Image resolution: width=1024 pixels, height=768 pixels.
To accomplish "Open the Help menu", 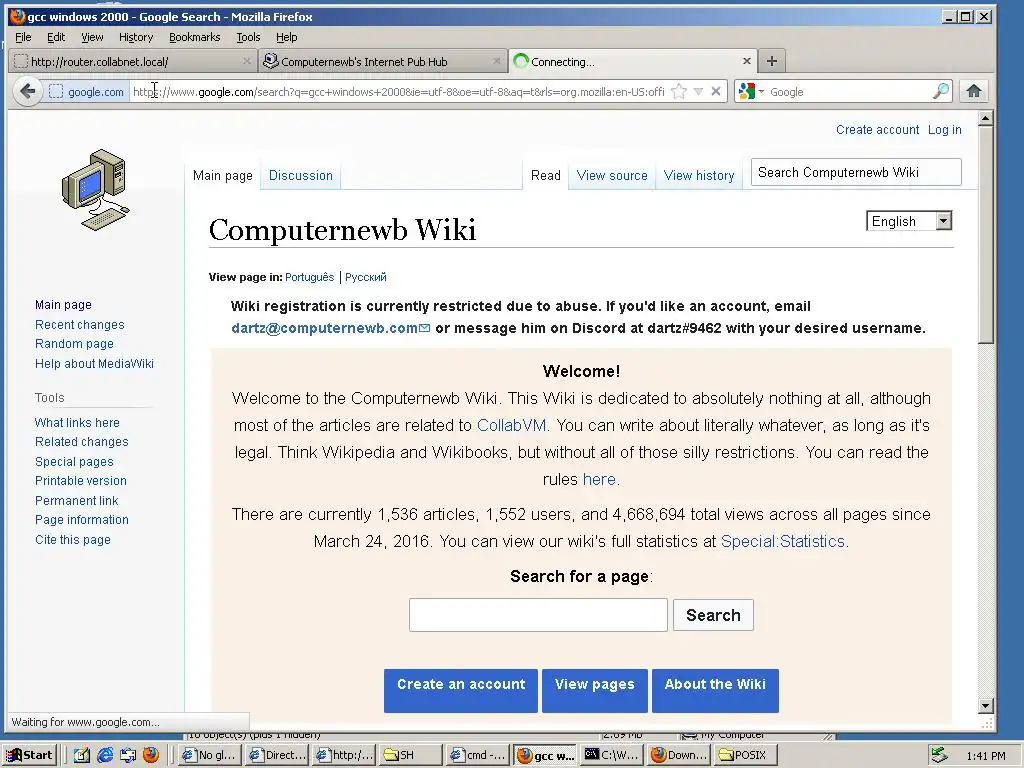I will point(286,37).
